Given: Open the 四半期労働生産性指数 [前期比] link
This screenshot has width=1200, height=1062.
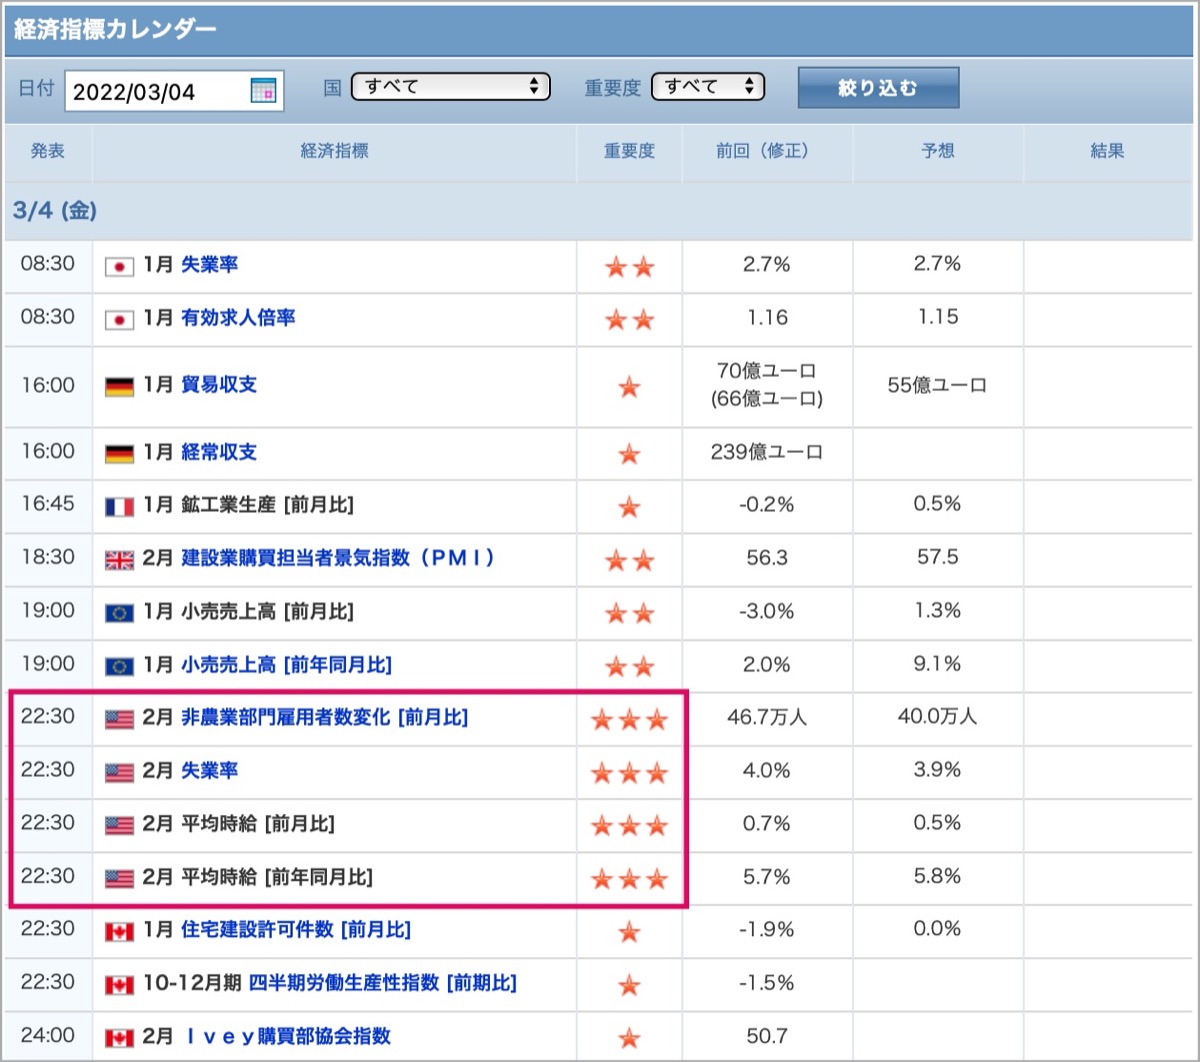Looking at the screenshot, I should pos(383,983).
